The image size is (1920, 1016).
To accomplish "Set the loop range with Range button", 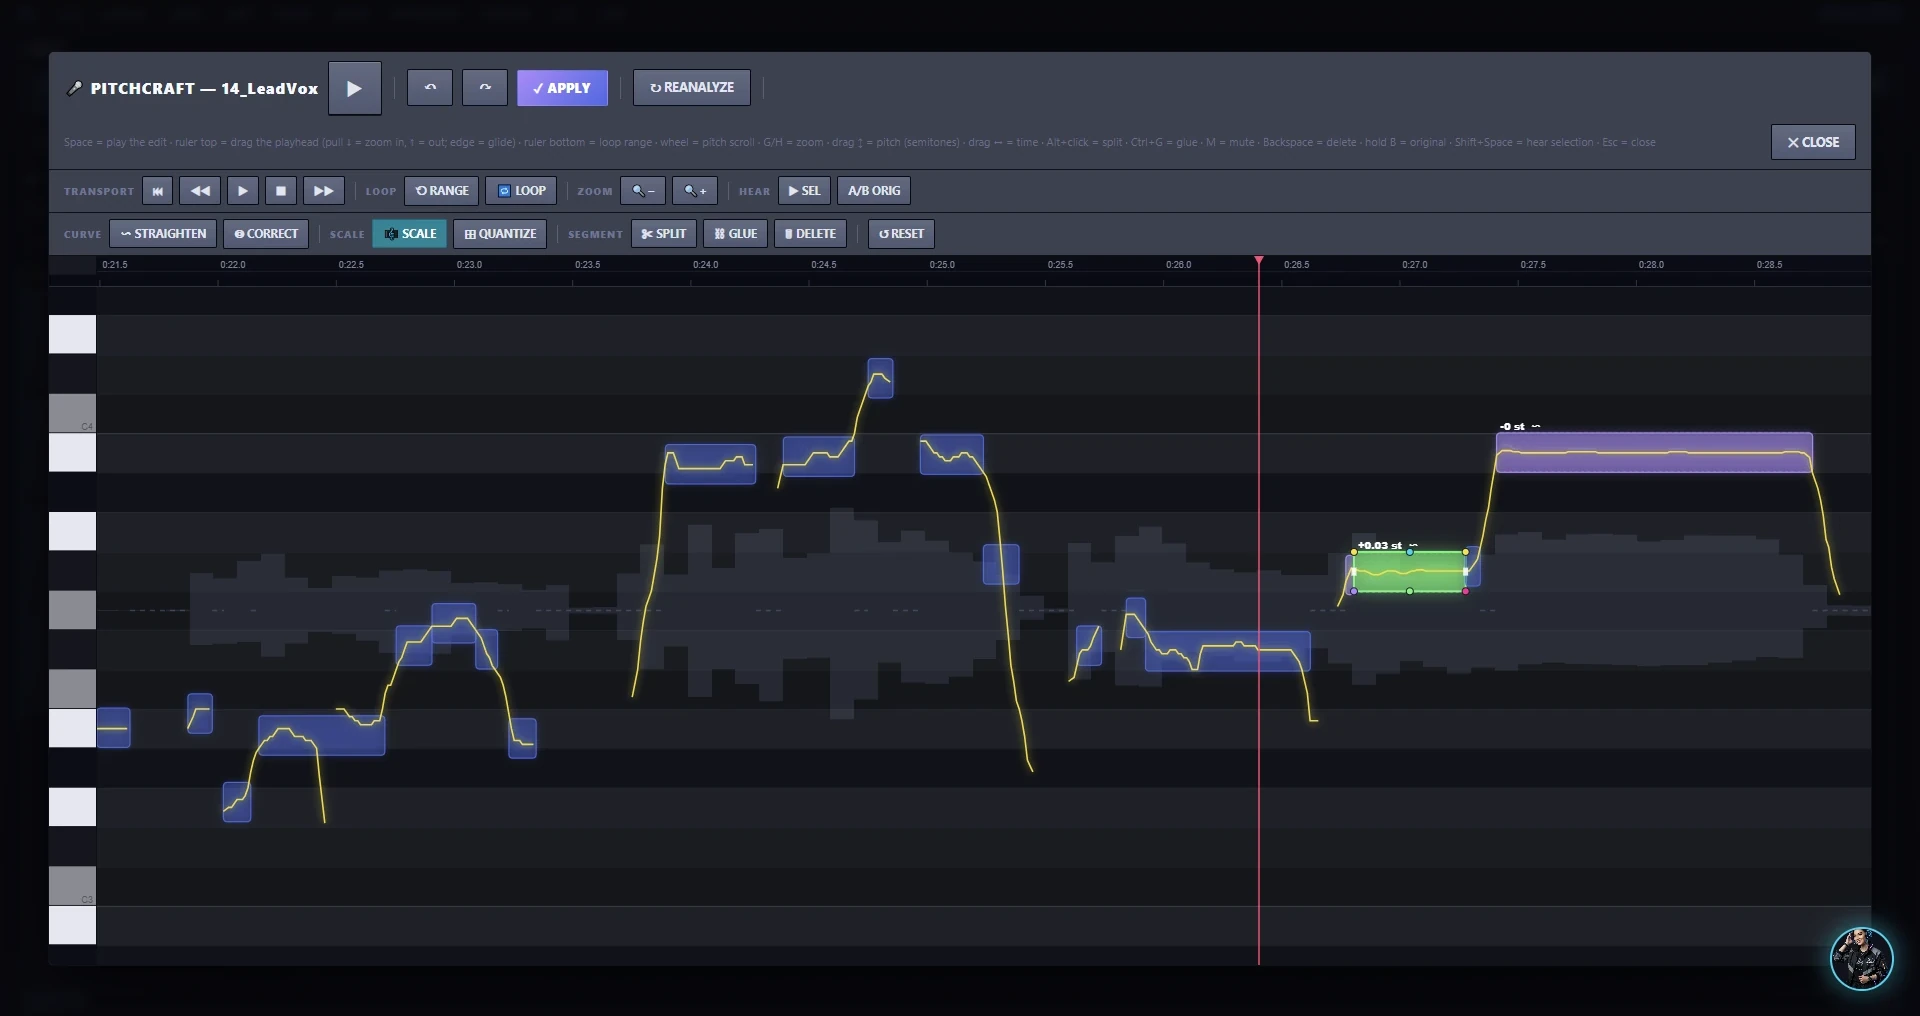I will pos(442,191).
